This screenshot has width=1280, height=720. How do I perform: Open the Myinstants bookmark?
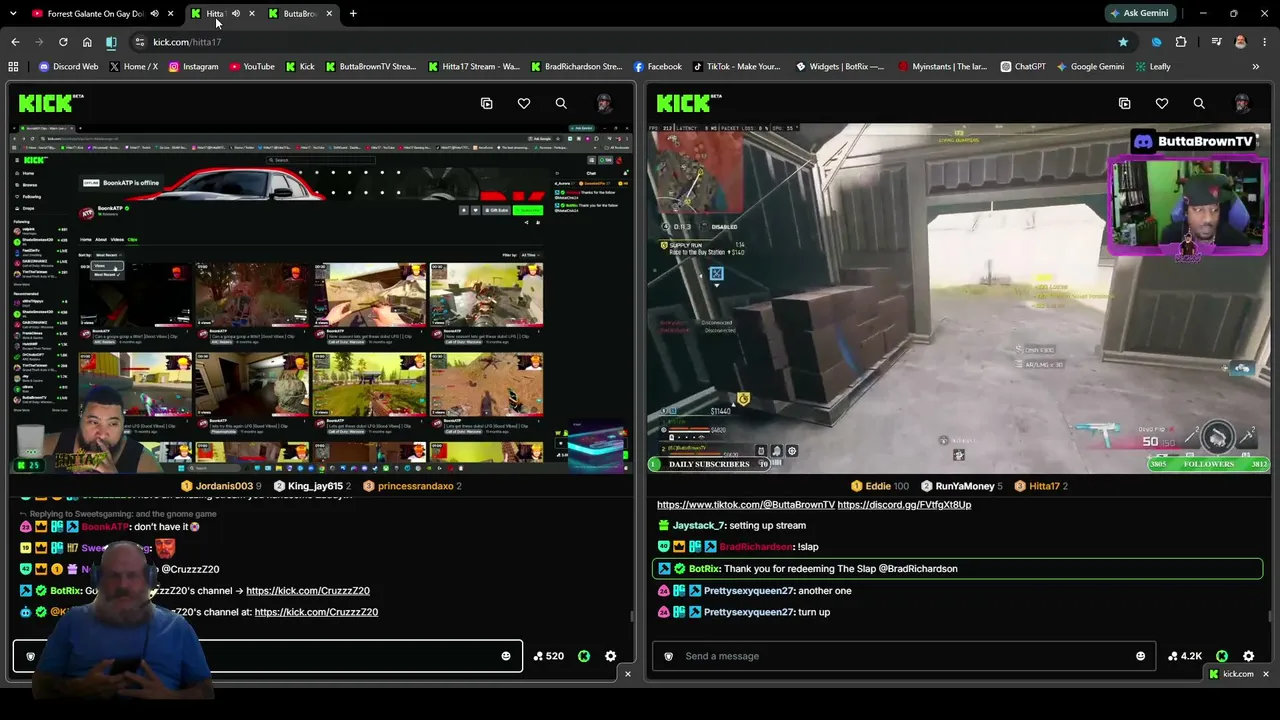tap(943, 67)
